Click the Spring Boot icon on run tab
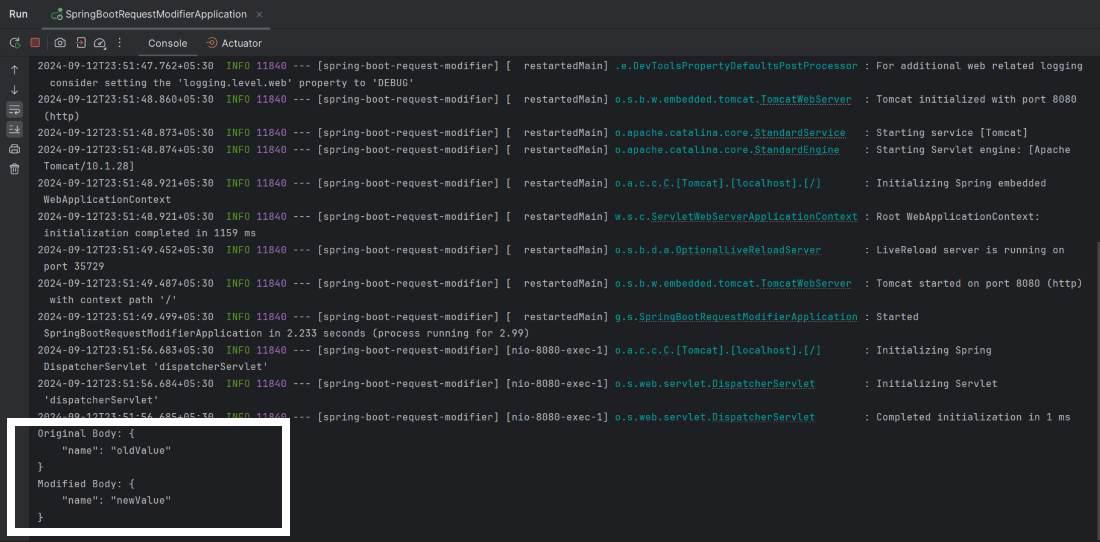The image size is (1100, 542). pyautogui.click(x=57, y=14)
